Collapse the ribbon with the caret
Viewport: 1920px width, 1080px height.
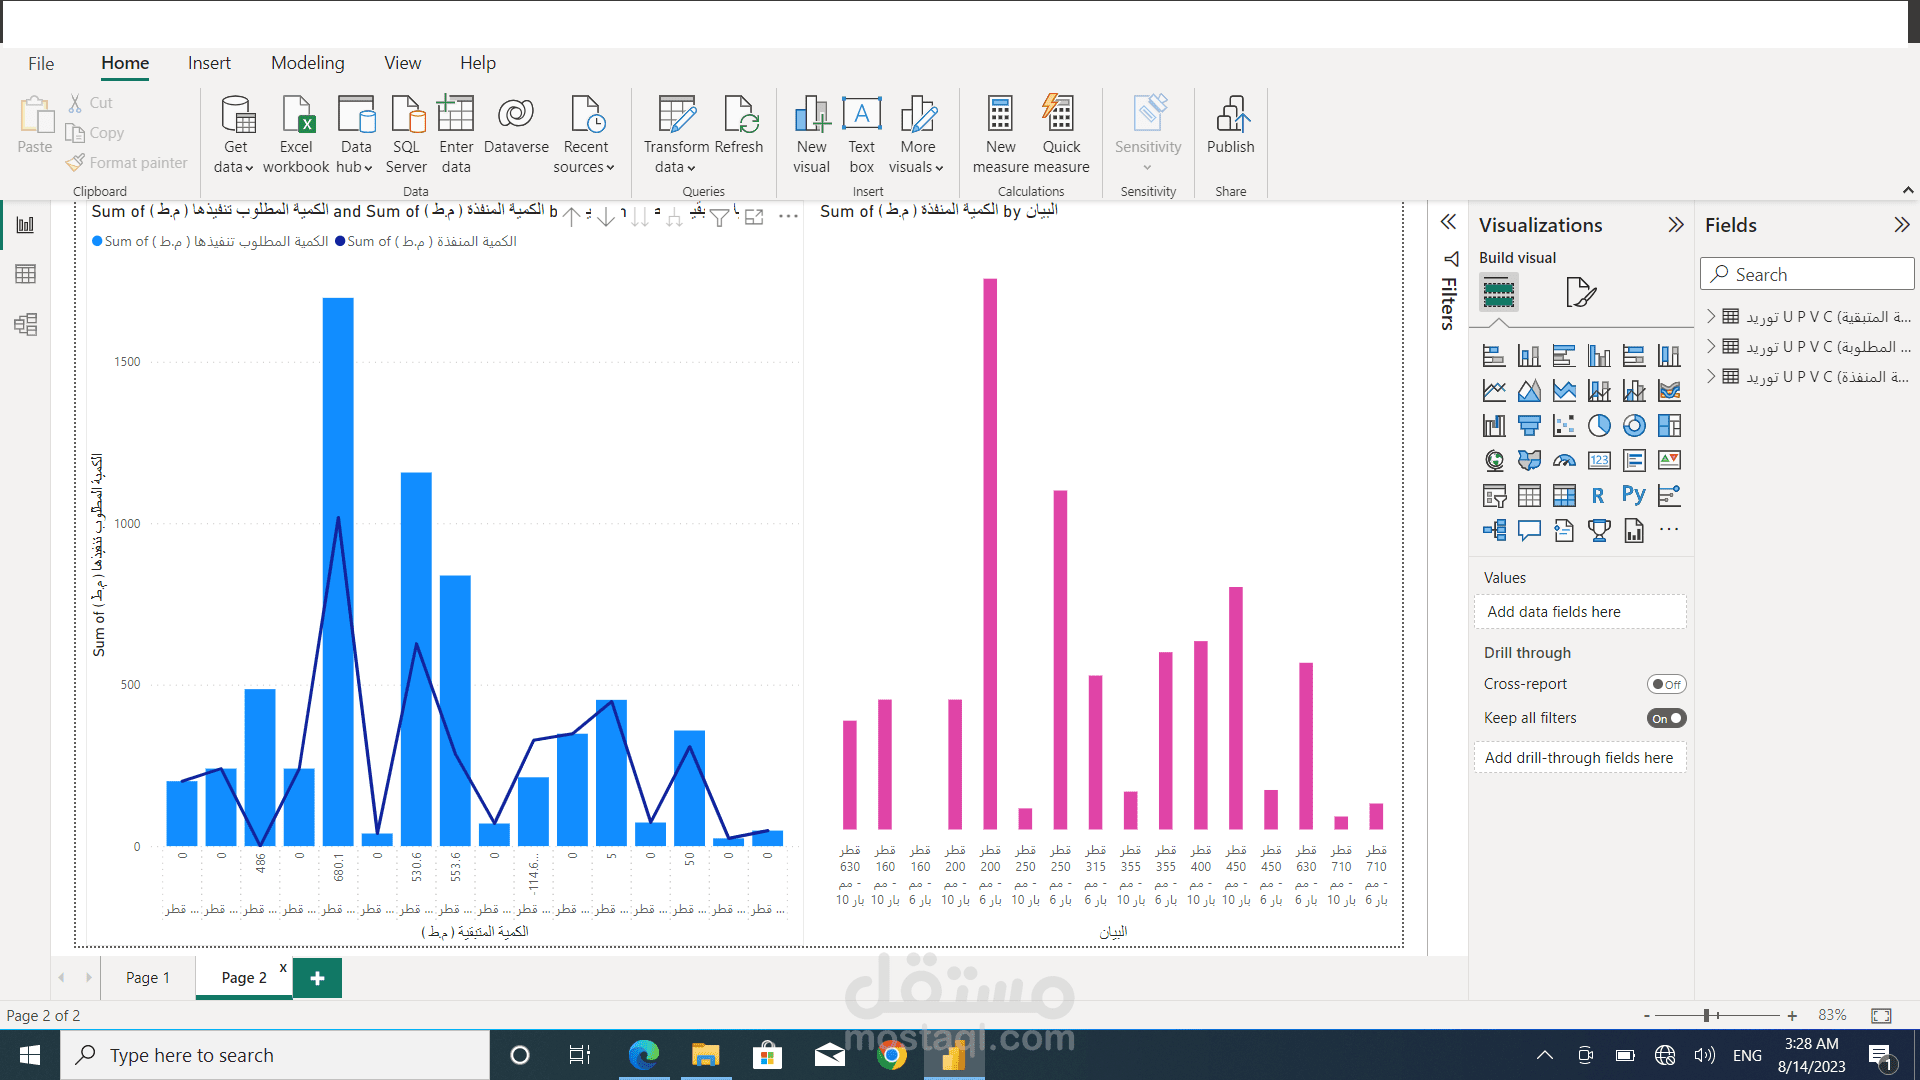(x=1907, y=190)
